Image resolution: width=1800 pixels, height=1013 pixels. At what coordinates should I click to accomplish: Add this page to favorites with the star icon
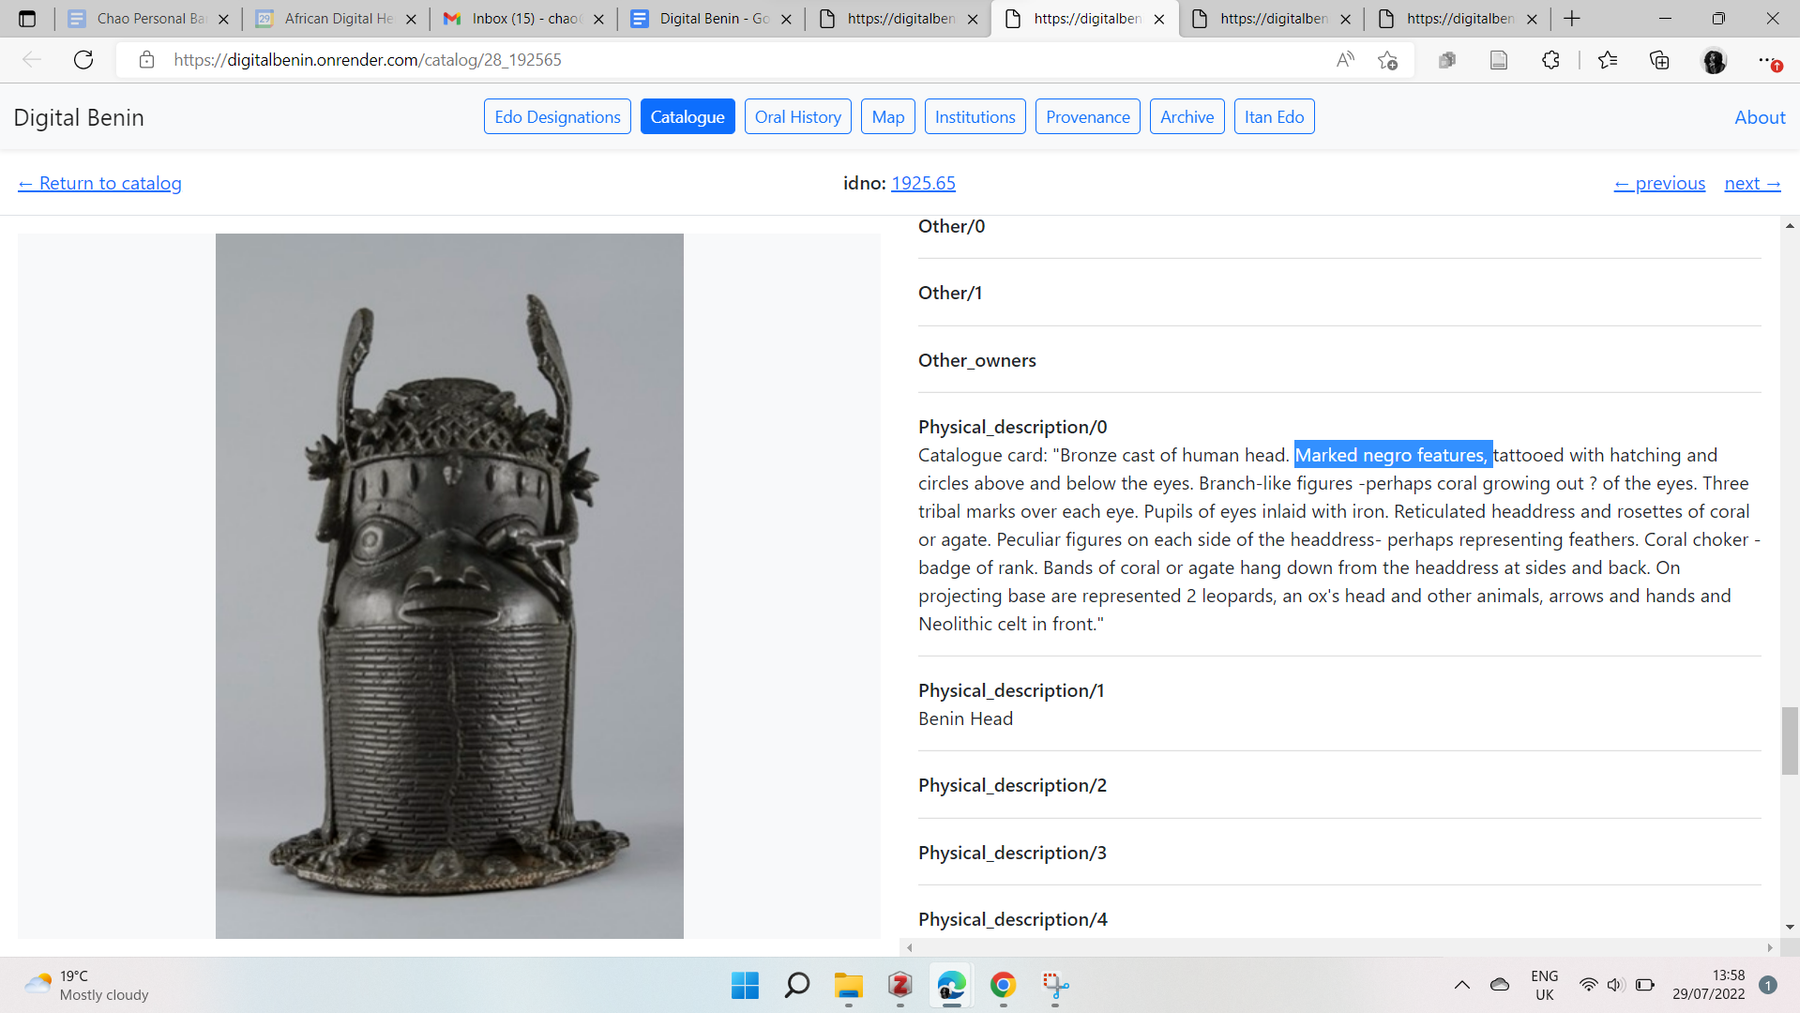pos(1388,60)
